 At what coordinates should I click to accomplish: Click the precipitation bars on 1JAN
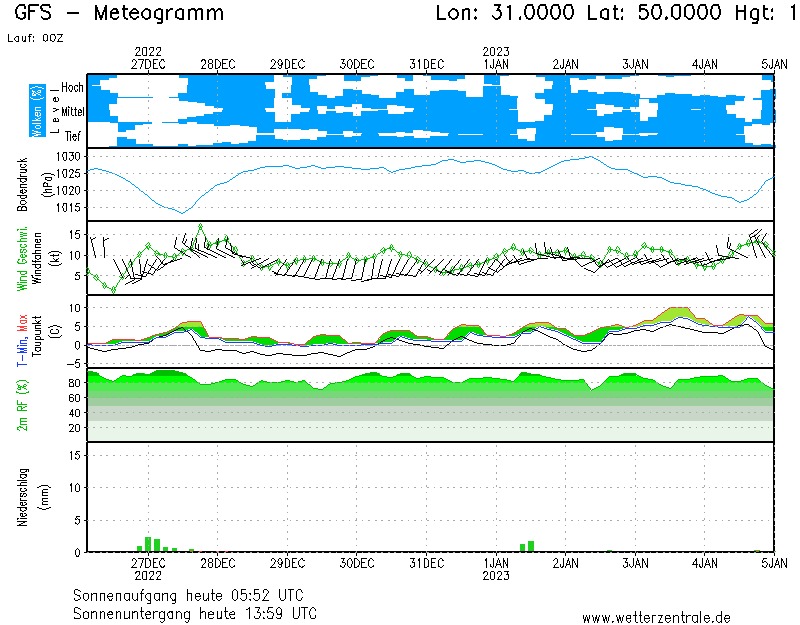[527, 546]
